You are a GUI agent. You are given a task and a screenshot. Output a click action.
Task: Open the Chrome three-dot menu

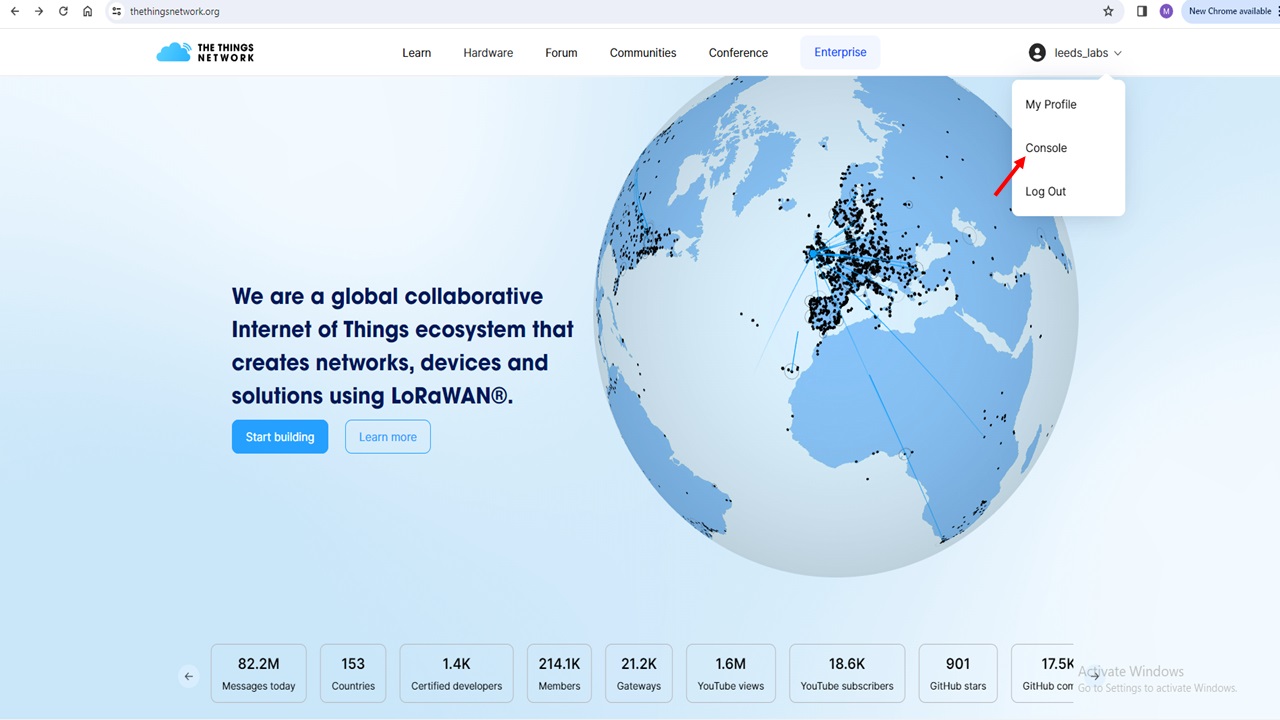pyautogui.click(x=1277, y=11)
